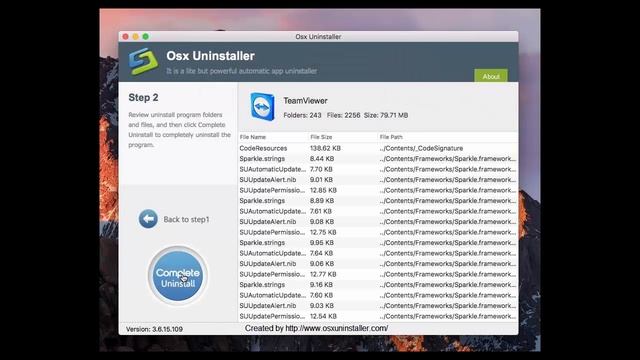Select SUUpdatePermissio row sized 12.75 KB
This screenshot has width=640, height=360.
[378, 232]
